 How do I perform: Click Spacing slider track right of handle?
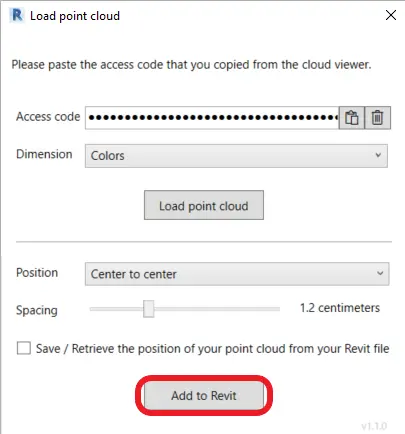pos(217,309)
